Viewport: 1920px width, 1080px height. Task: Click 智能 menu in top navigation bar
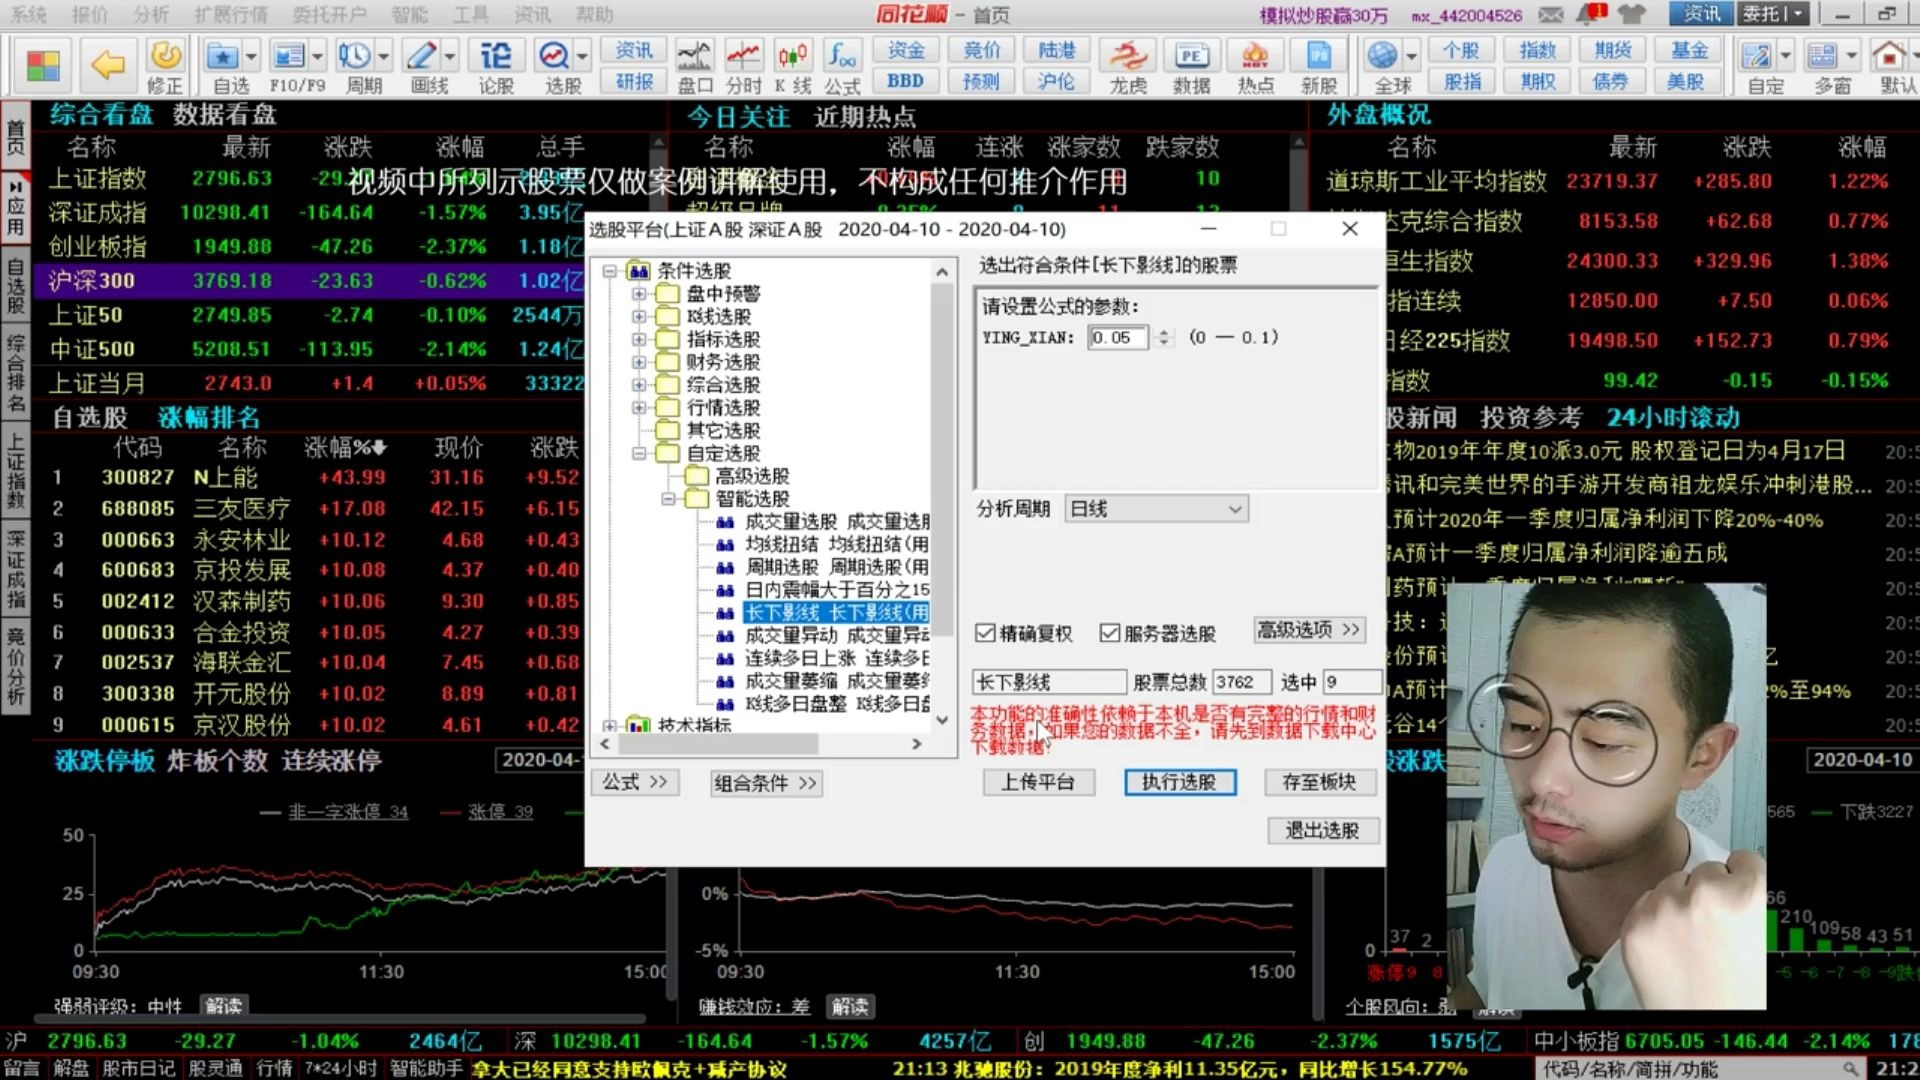(409, 13)
